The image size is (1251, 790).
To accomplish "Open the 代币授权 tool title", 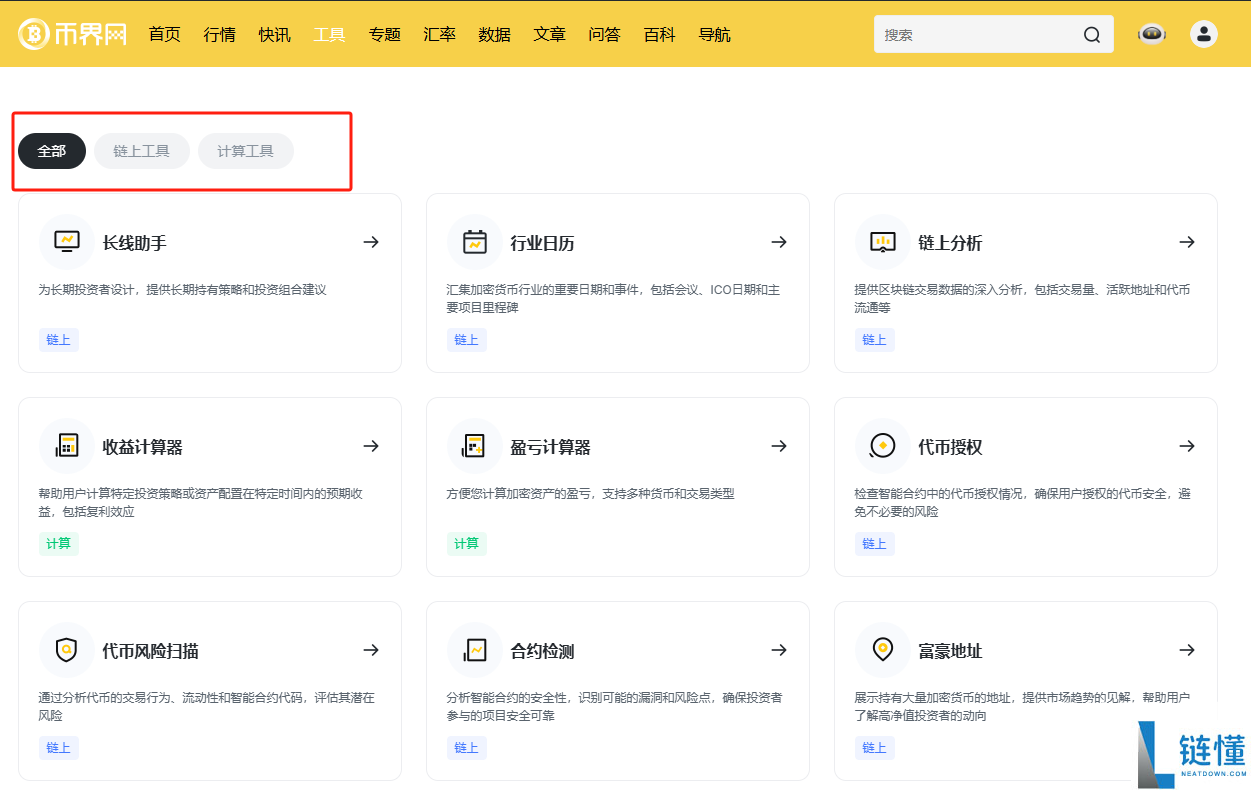I will pos(951,447).
